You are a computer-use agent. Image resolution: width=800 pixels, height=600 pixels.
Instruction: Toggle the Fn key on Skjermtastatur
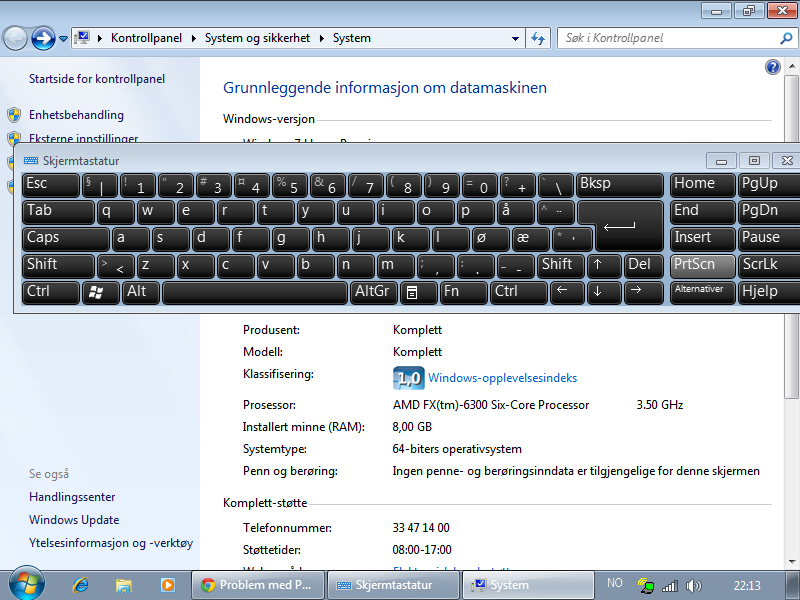[x=463, y=293]
